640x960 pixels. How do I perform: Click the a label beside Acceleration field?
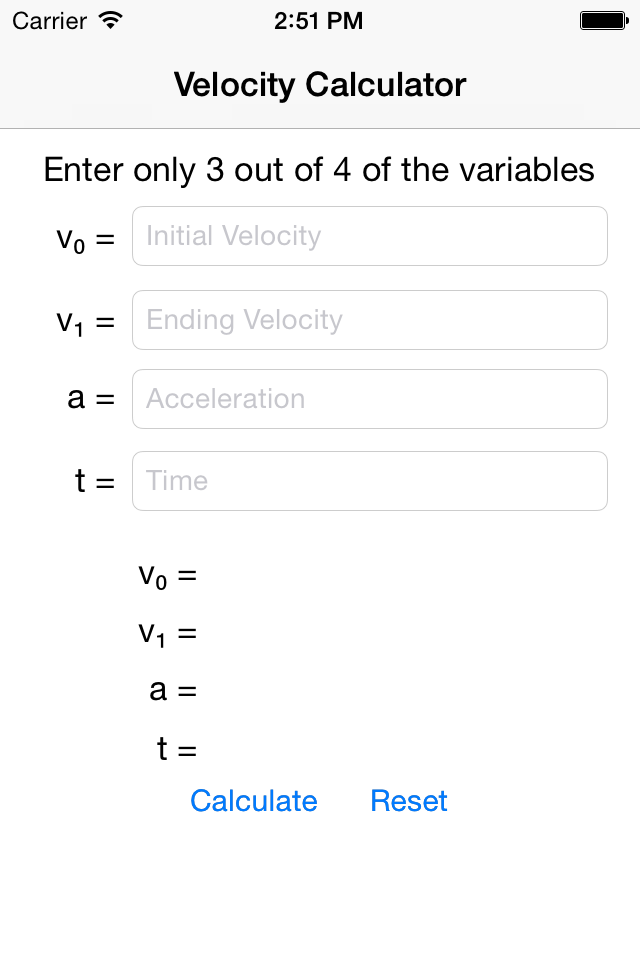[93, 398]
